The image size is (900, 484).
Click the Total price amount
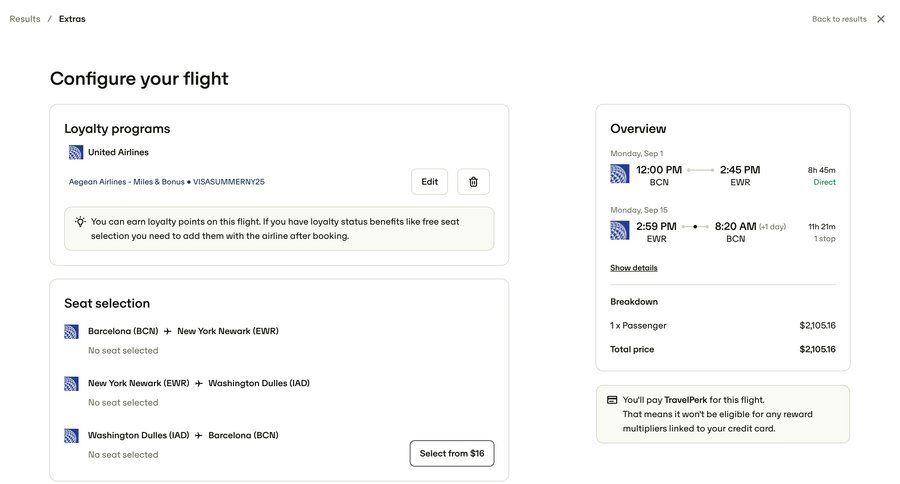pos(817,349)
